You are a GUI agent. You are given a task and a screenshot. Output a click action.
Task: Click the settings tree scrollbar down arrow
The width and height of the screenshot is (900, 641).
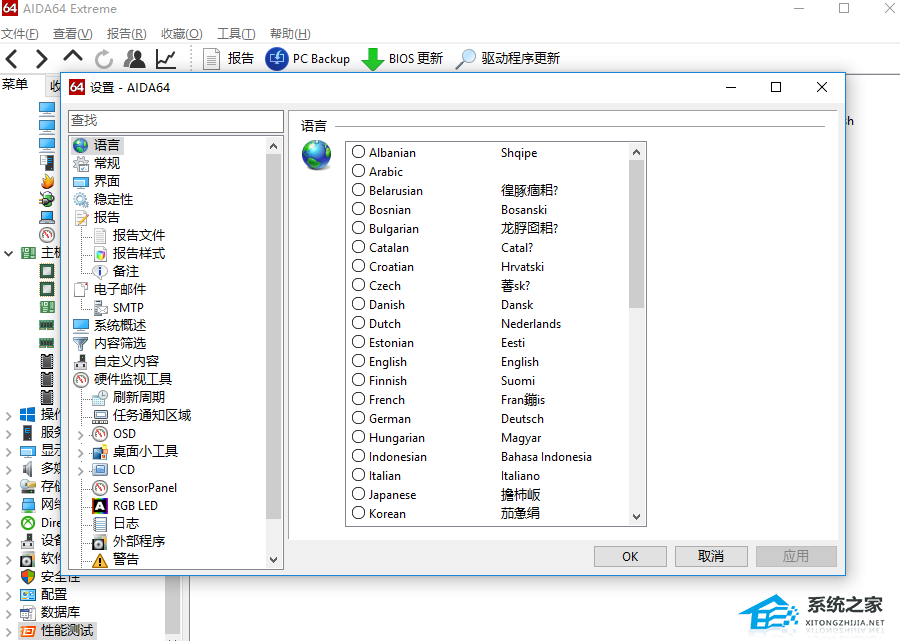coord(273,560)
